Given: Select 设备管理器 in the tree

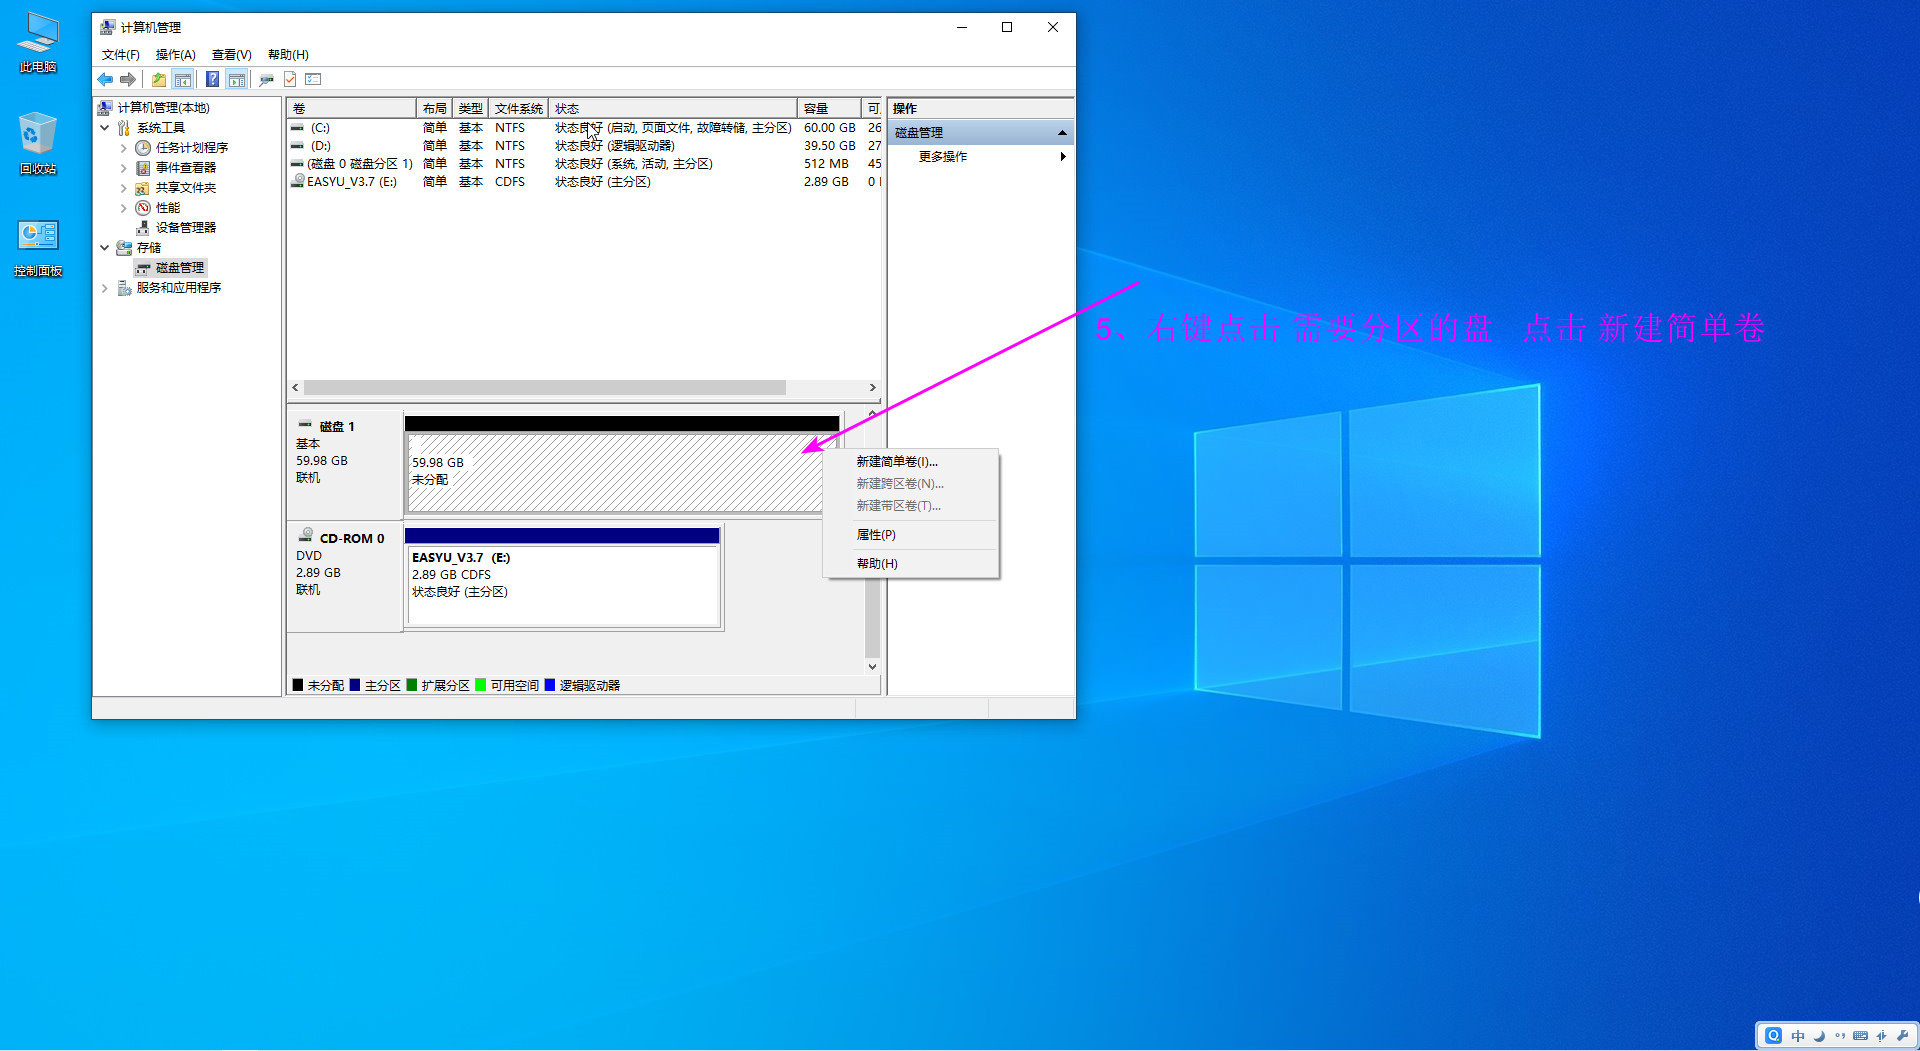Looking at the screenshot, I should [x=185, y=228].
